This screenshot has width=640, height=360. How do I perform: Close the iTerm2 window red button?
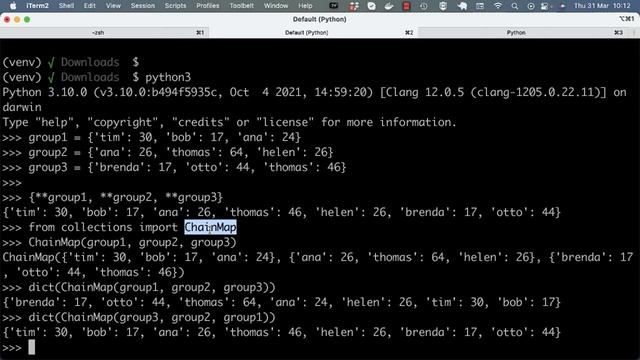tap(7, 19)
